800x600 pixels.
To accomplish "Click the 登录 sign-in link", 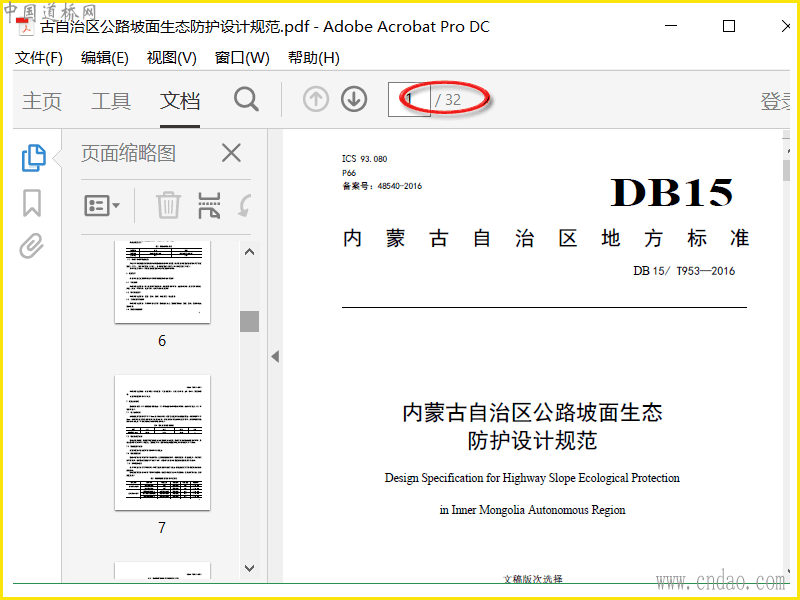I will (775, 101).
